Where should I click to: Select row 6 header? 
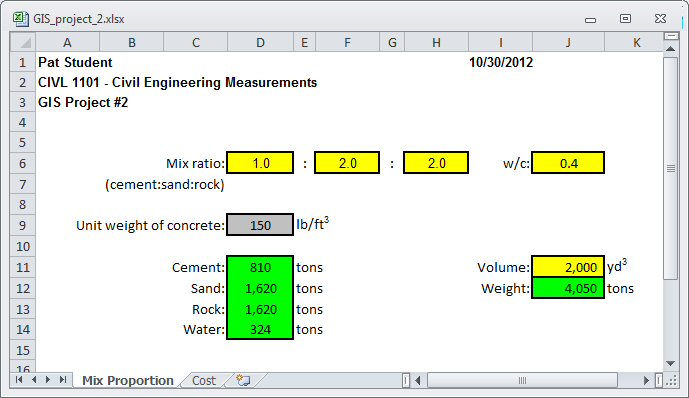pos(23,163)
